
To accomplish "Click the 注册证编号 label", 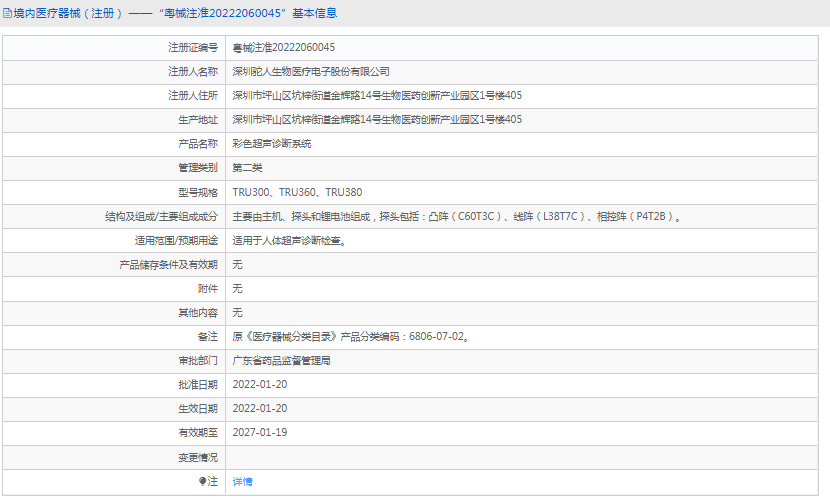I will pos(193,48).
